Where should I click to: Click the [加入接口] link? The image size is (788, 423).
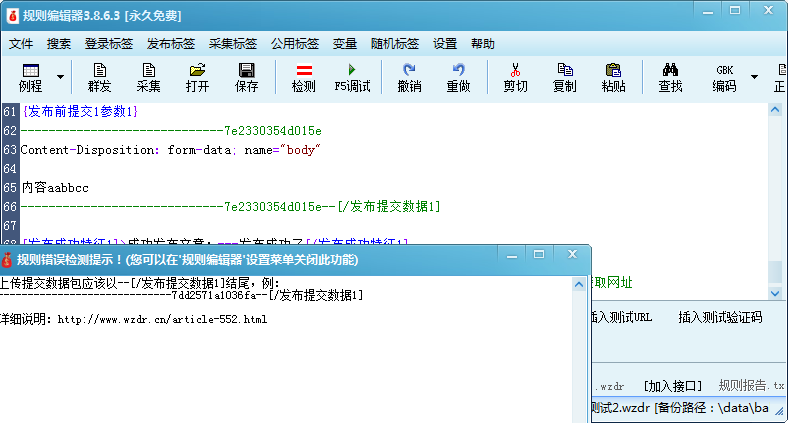(672, 386)
